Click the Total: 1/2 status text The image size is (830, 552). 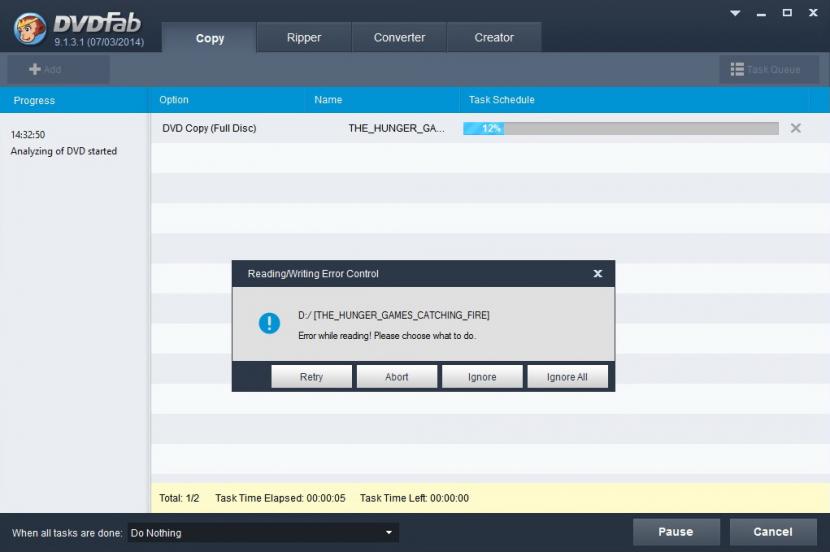tap(179, 498)
